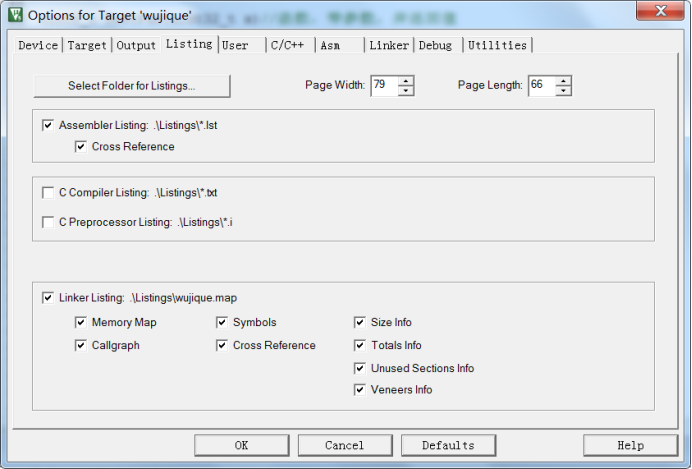This screenshot has width=692, height=469.
Task: Increase Page Width with up arrow
Action: pos(406,81)
